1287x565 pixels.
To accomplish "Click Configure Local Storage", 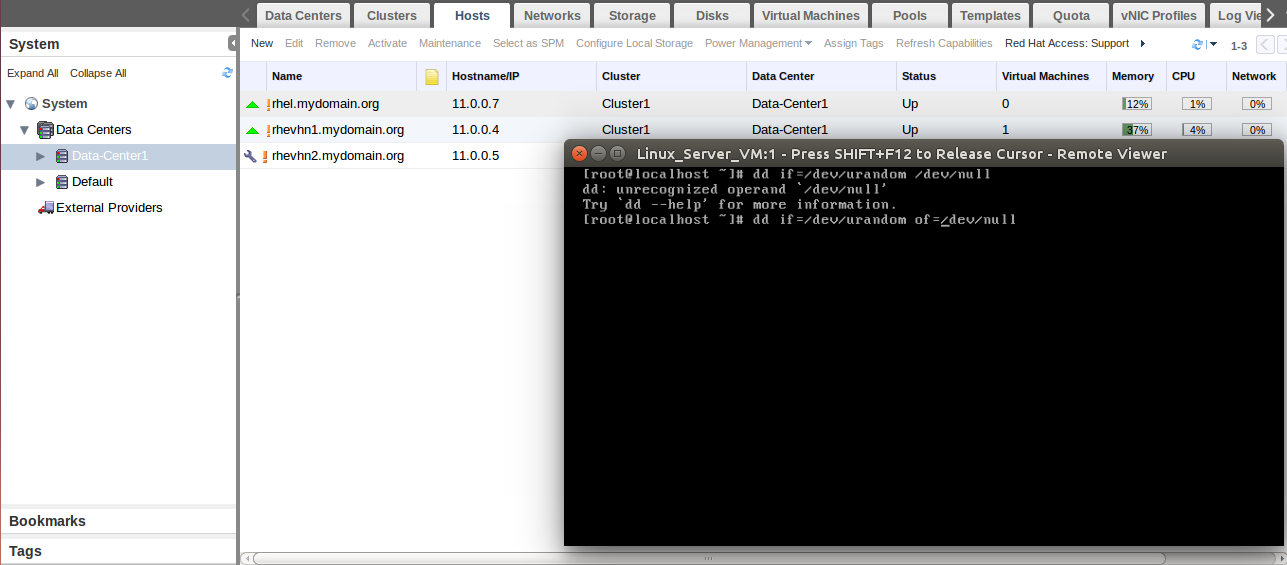I will (634, 43).
